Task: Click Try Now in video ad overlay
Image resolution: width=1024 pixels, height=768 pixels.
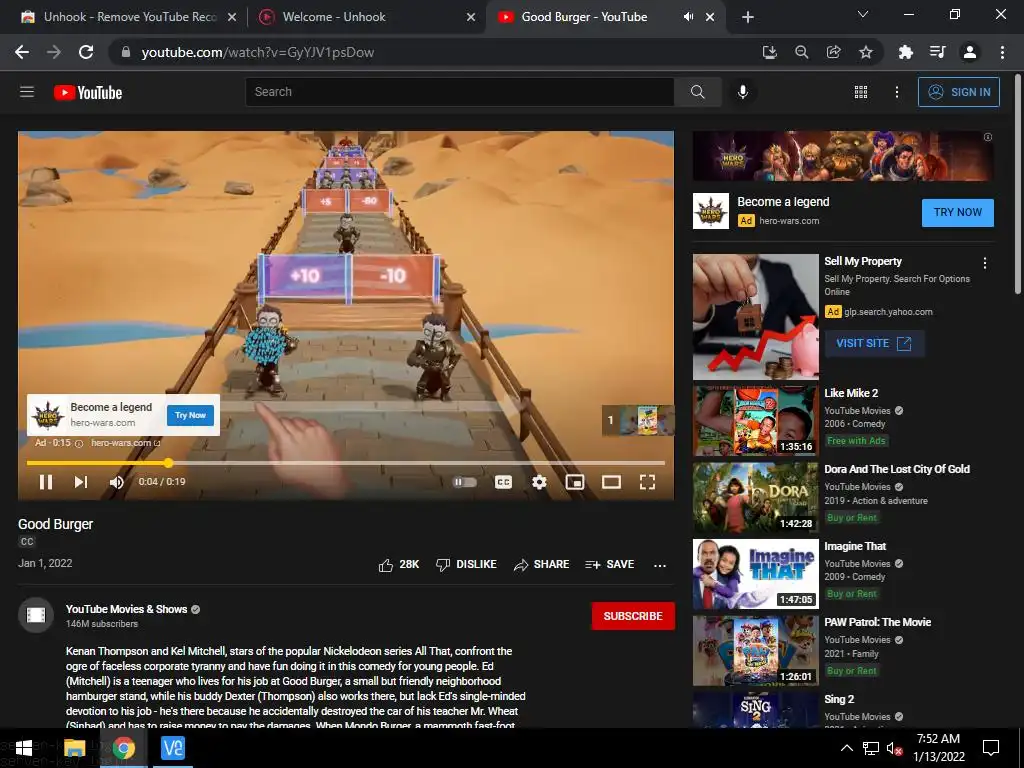Action: (190, 415)
